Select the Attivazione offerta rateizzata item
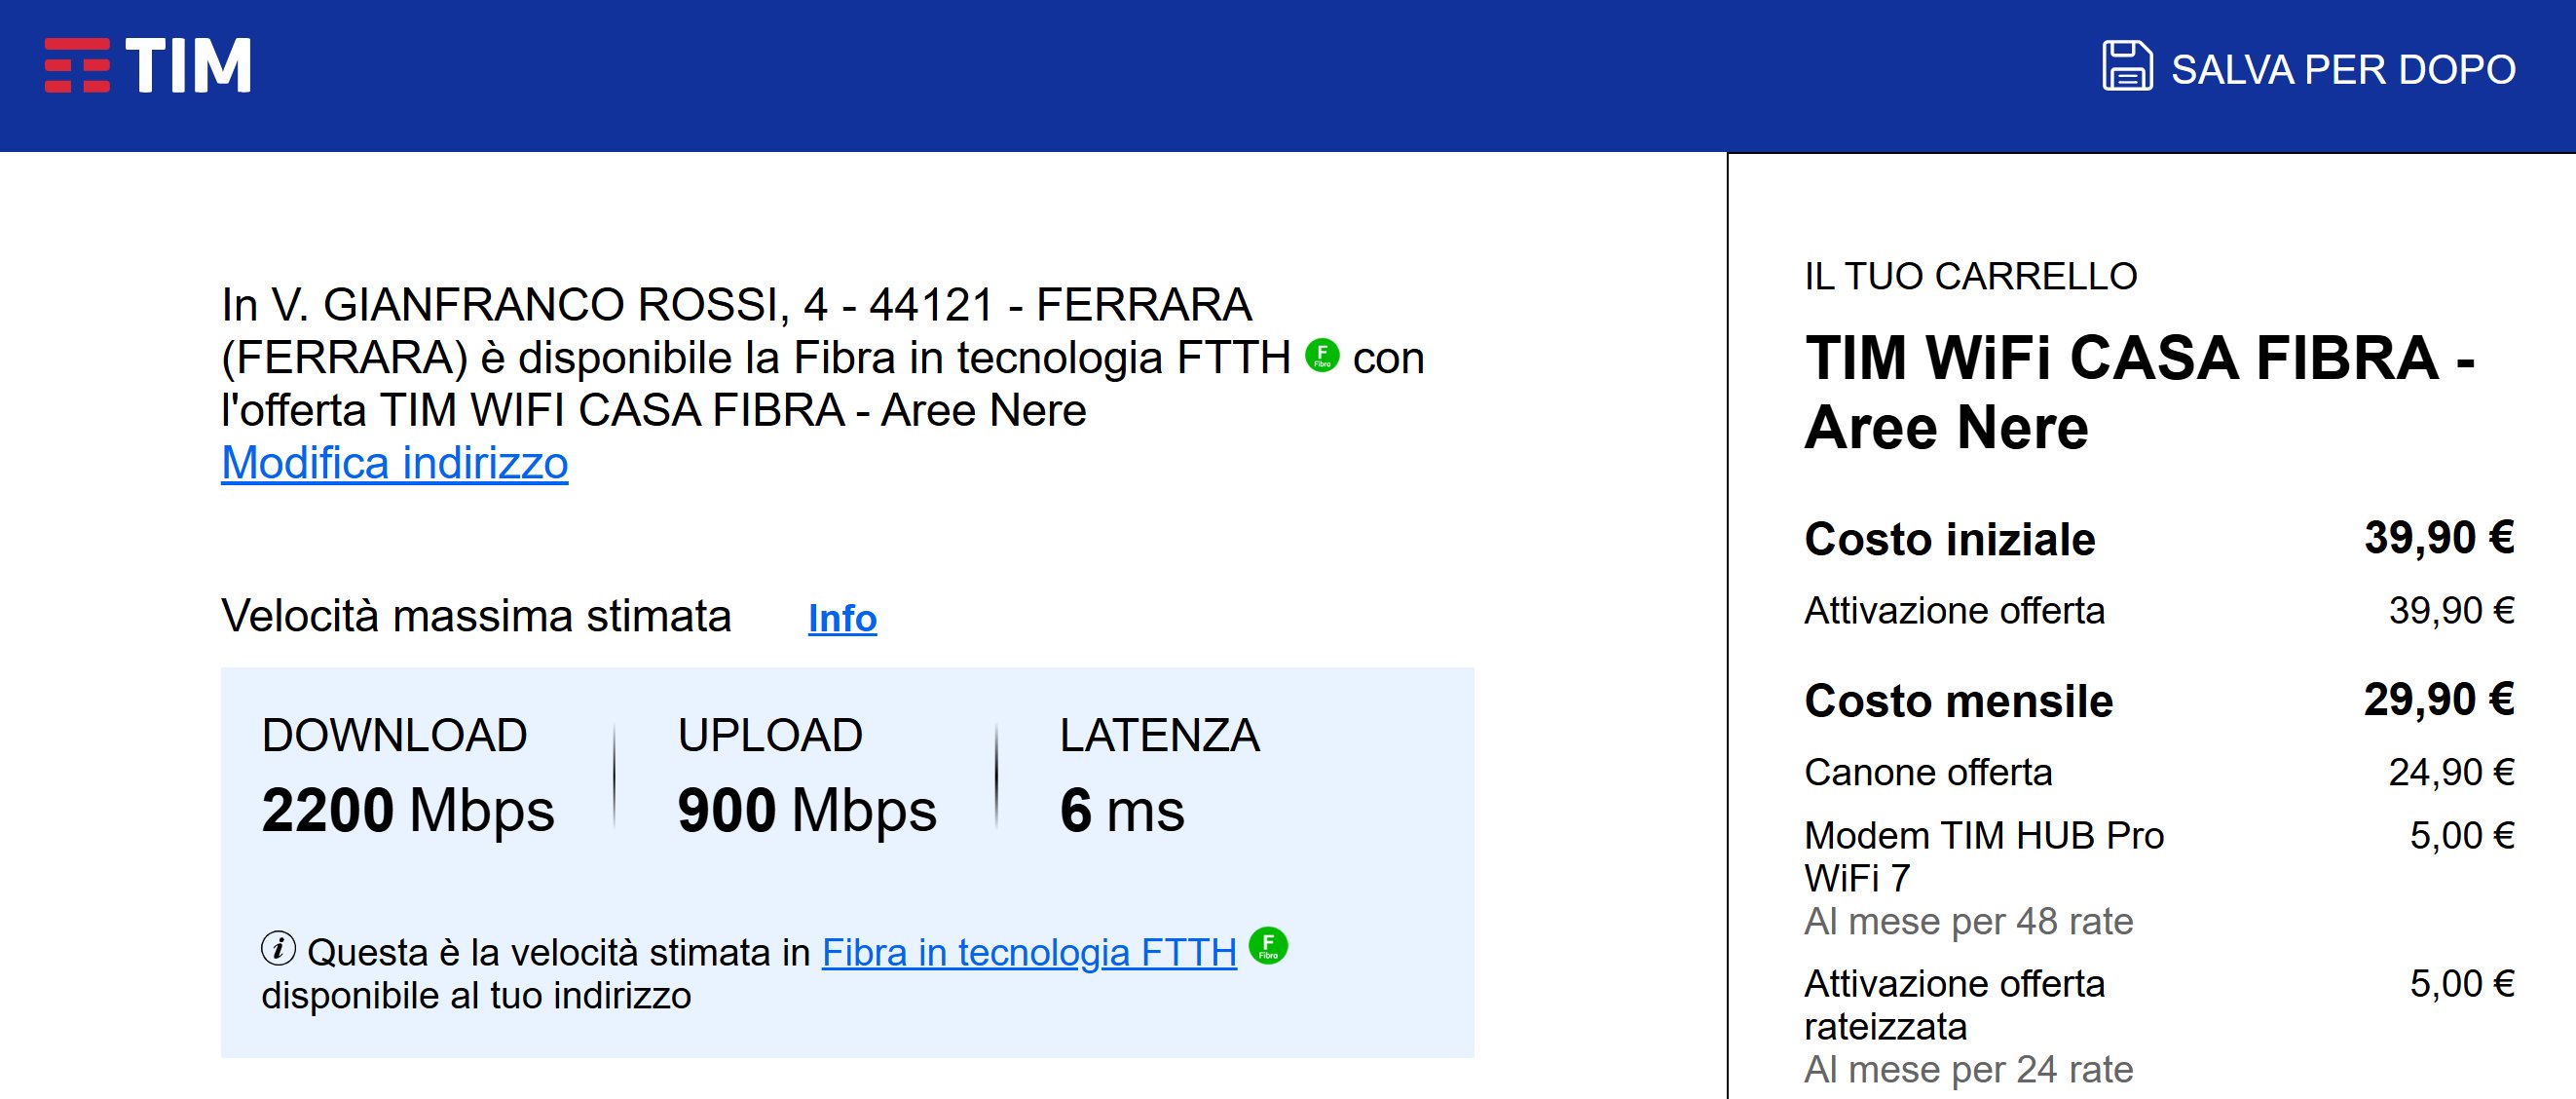Screen dimensions: 2576x1099 tap(1954, 1005)
